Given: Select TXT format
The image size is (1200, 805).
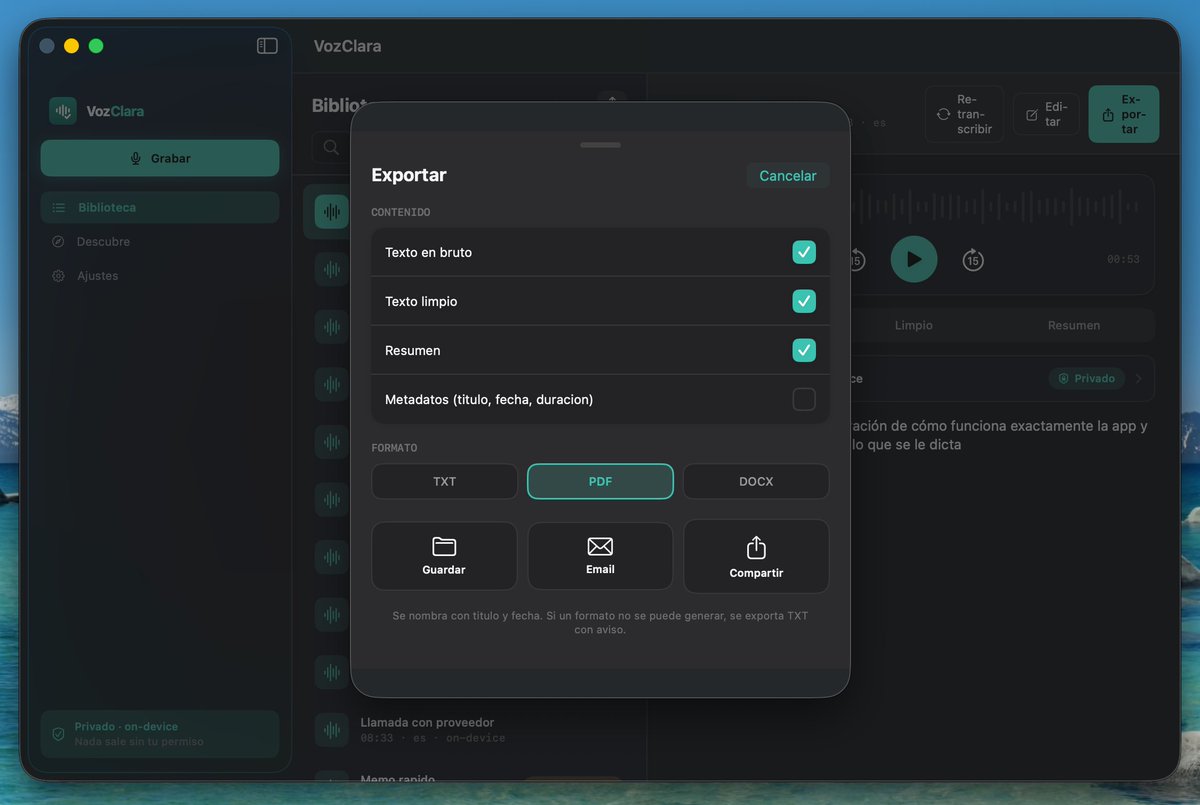Looking at the screenshot, I should point(445,481).
